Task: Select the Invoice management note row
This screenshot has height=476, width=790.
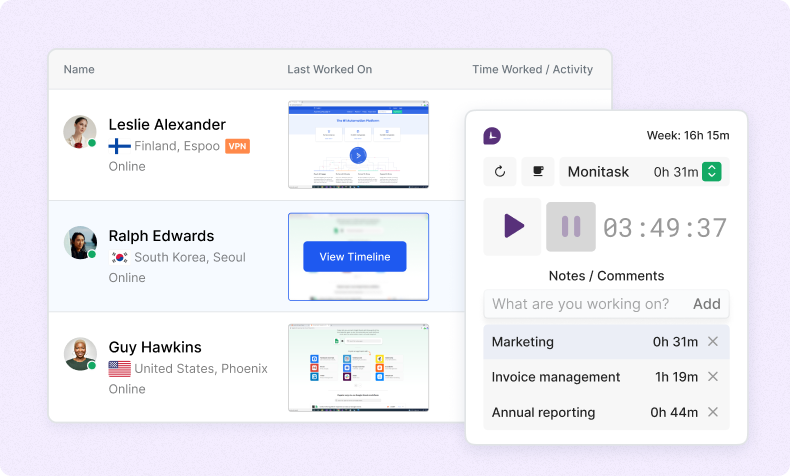Action: (x=606, y=377)
